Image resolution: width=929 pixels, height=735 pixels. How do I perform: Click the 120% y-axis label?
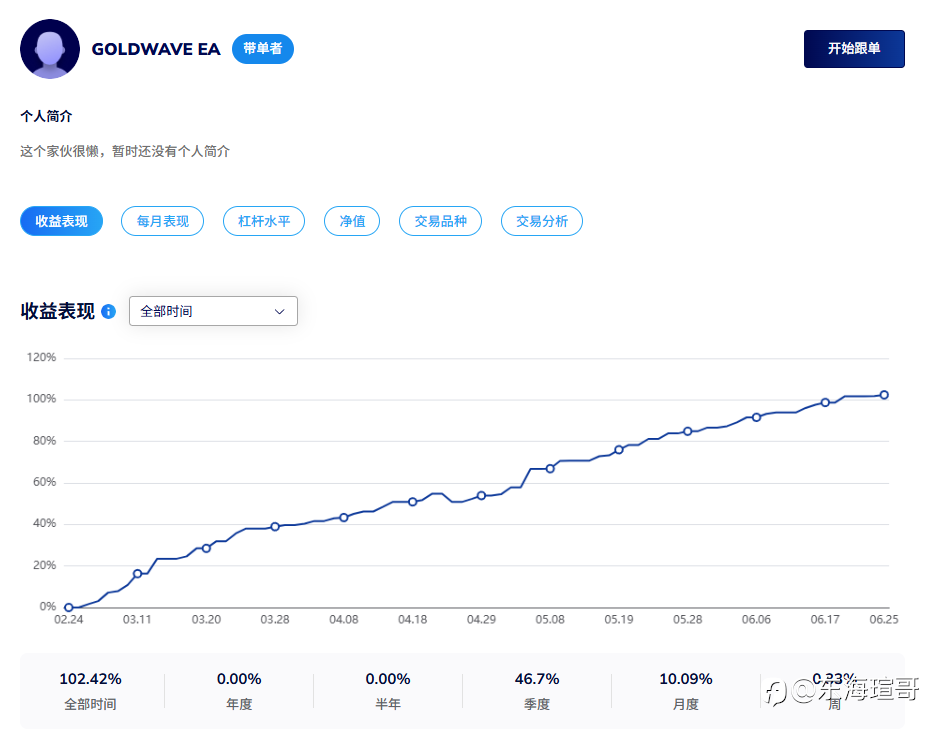41,357
